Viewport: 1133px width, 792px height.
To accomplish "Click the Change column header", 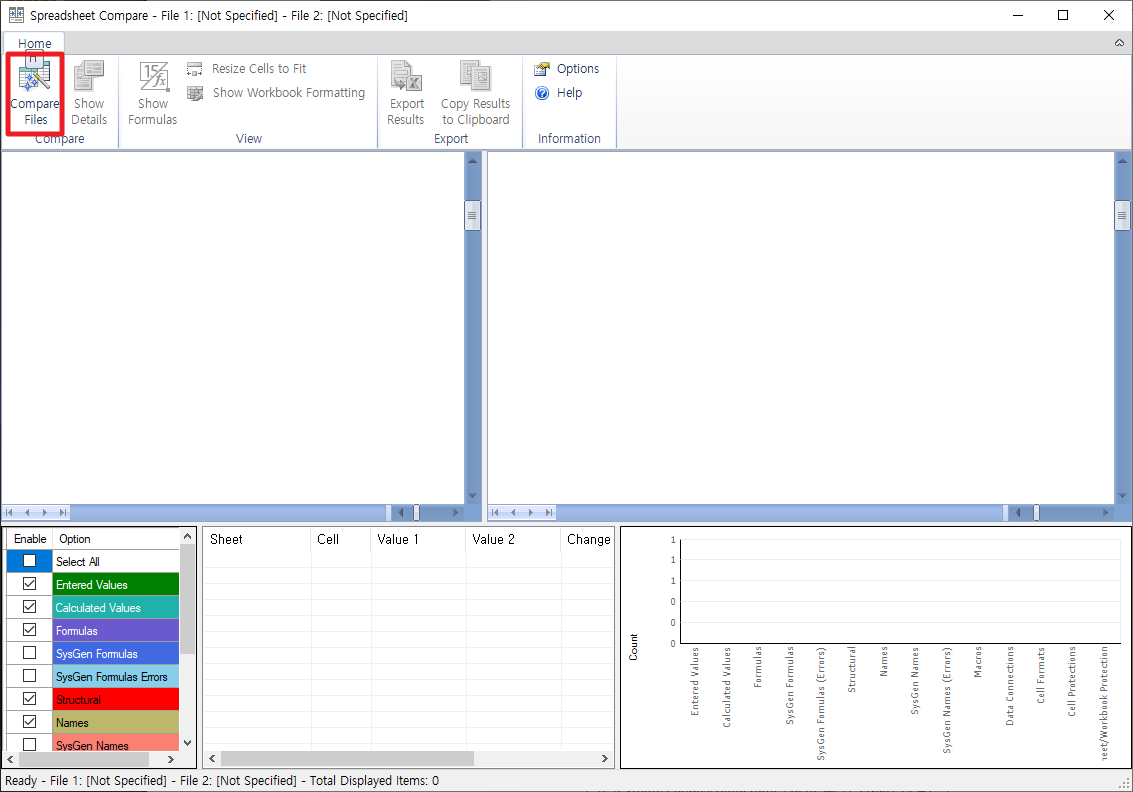I will tap(587, 539).
